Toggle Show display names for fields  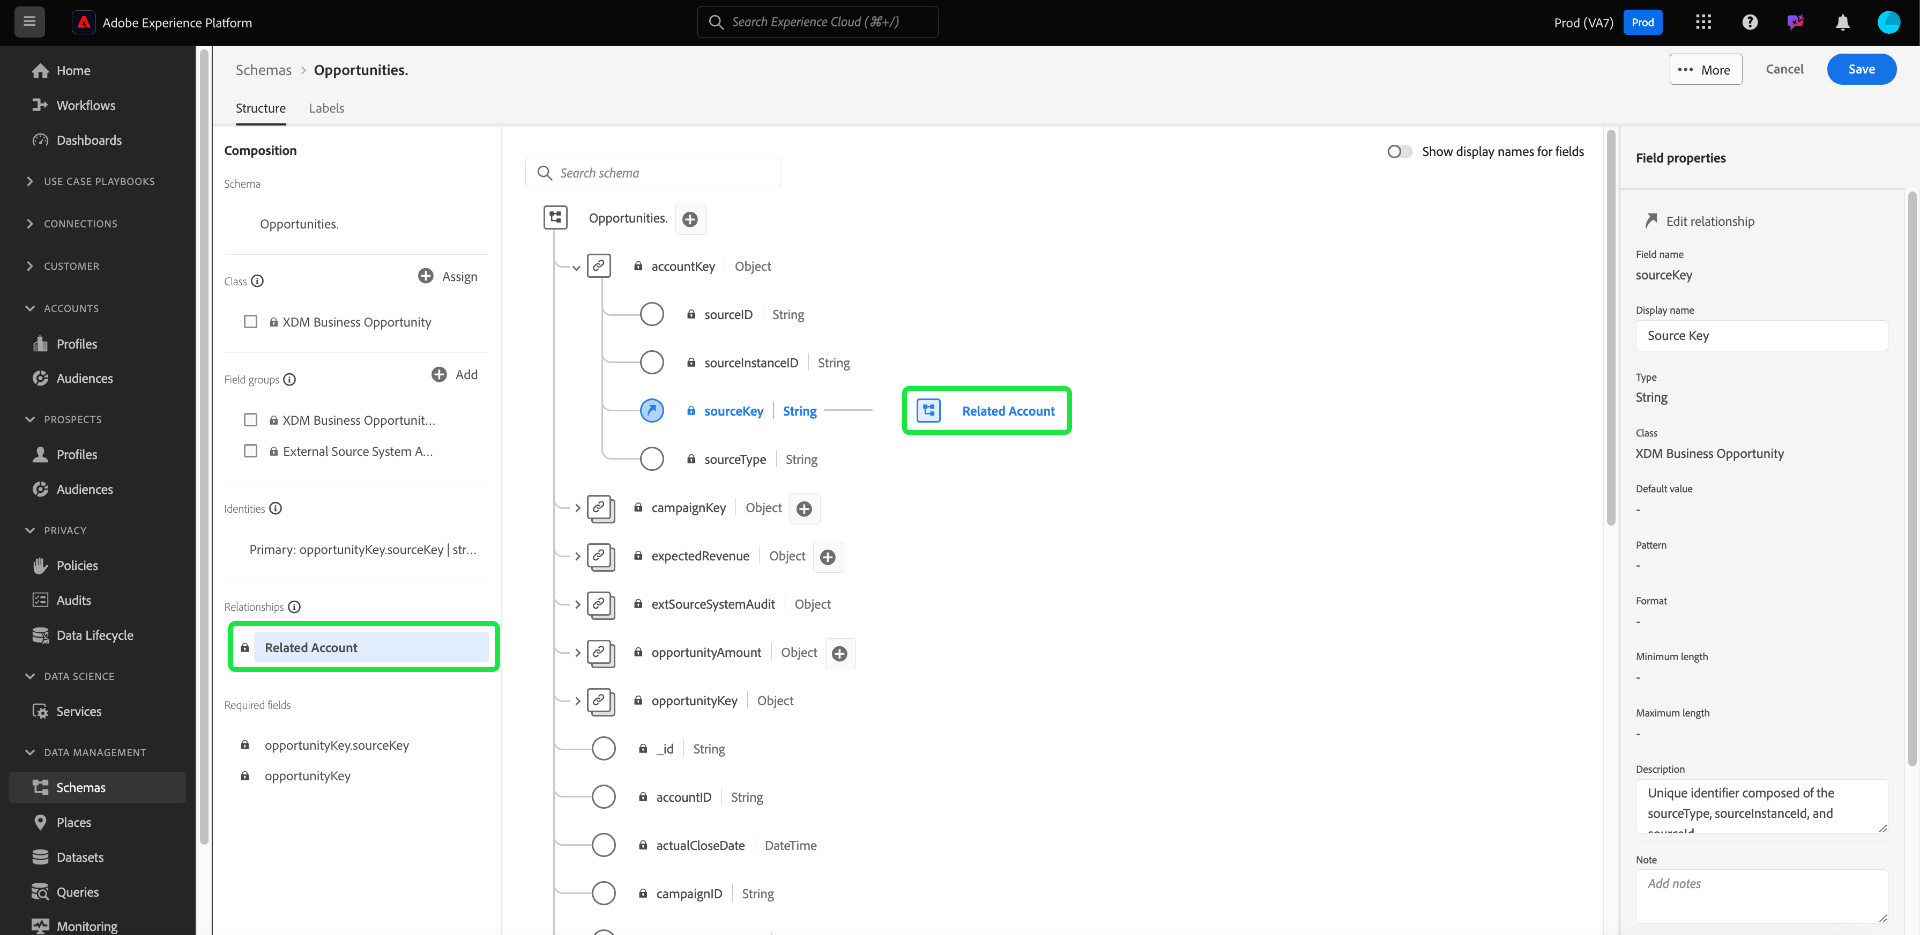pos(1400,152)
